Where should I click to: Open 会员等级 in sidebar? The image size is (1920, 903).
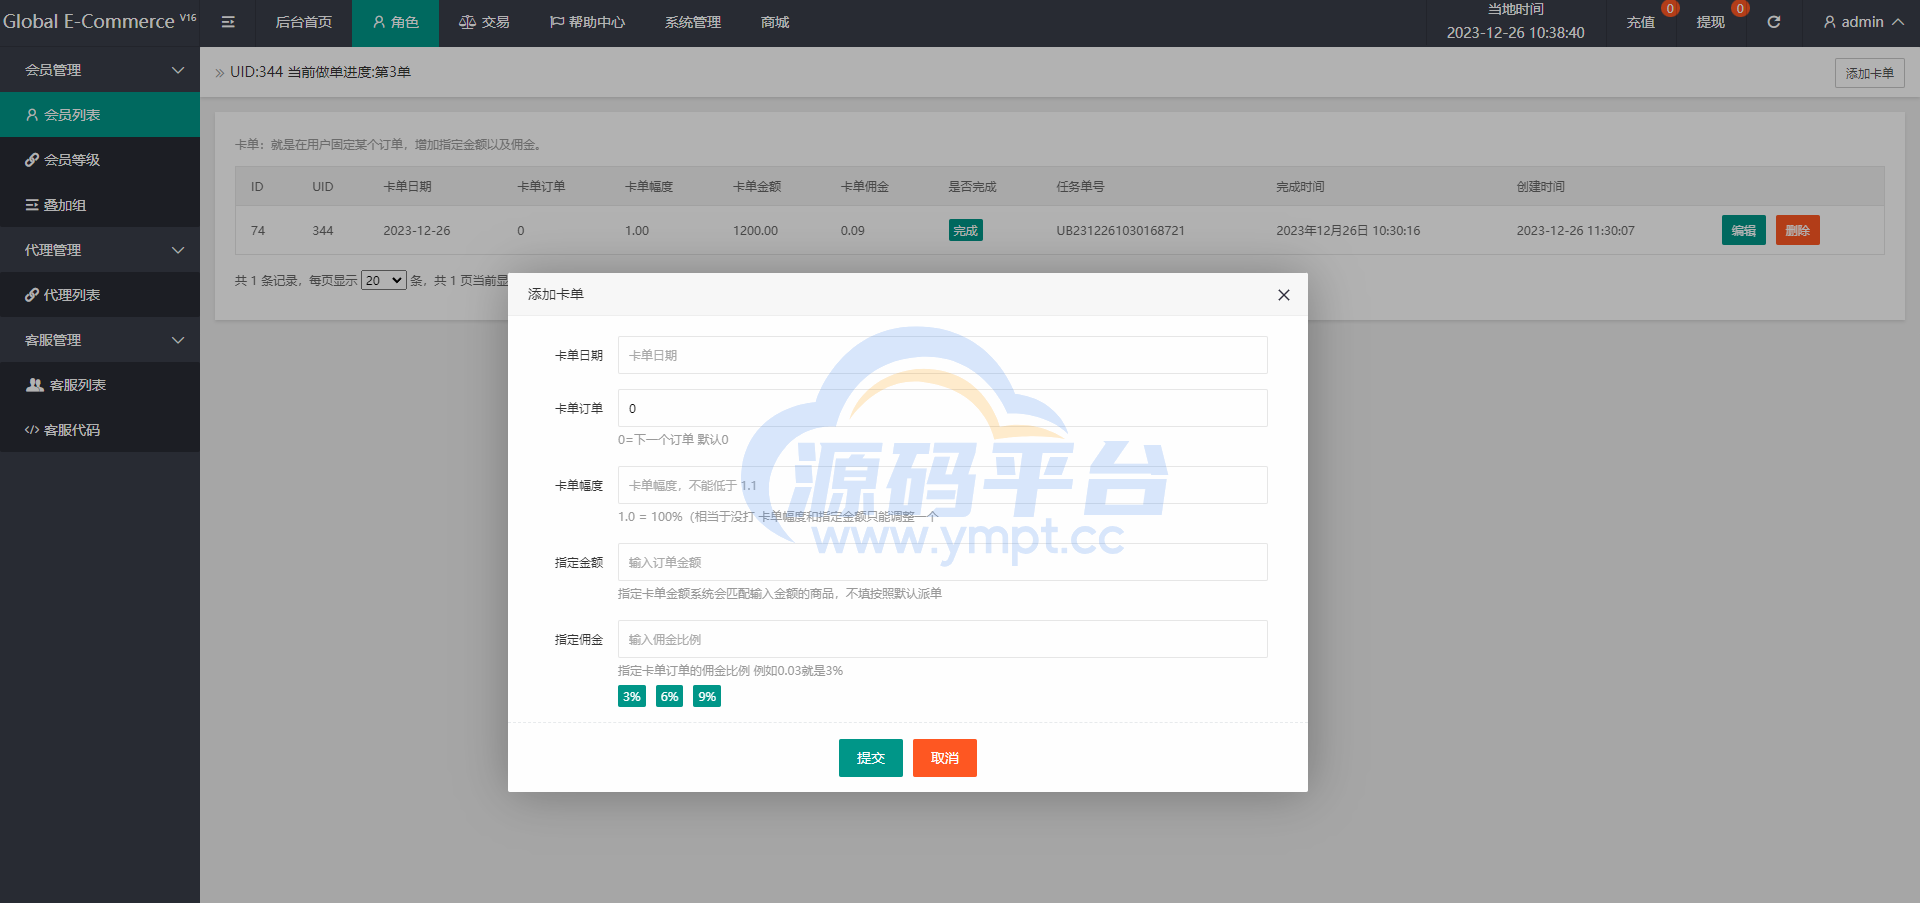(100, 160)
